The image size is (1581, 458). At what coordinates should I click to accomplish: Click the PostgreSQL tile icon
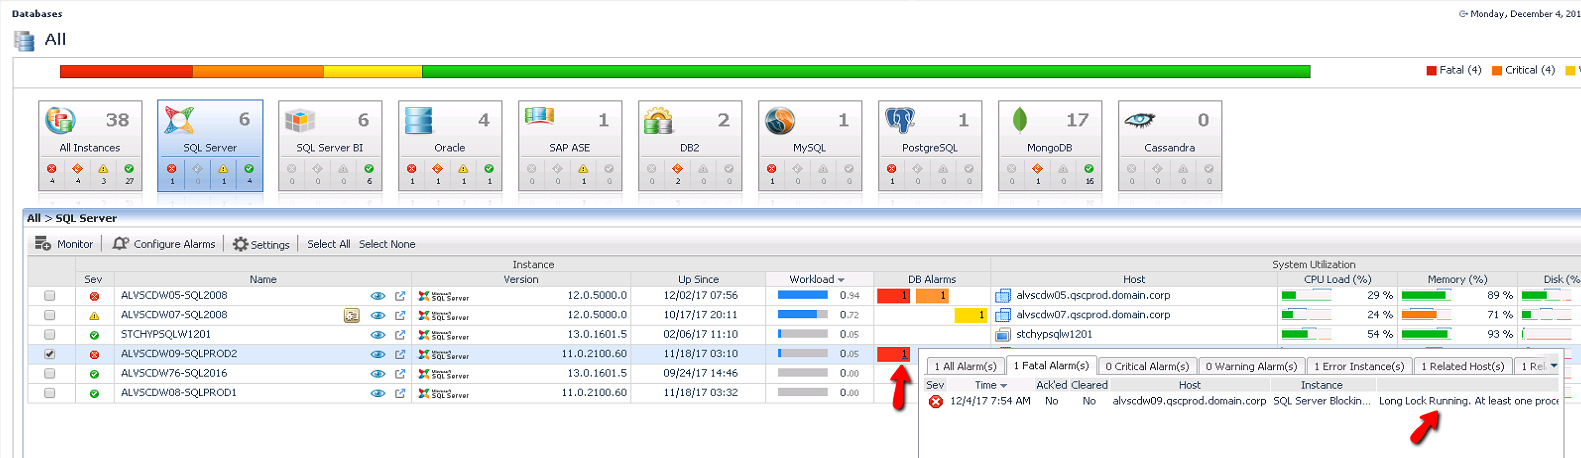pyautogui.click(x=900, y=121)
